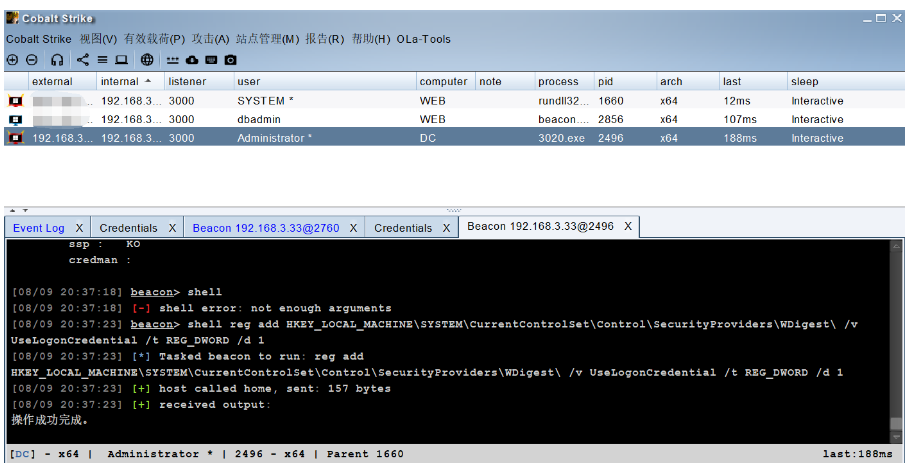Open screenshots camera icon
This screenshot has height=463, width=914.
point(231,59)
